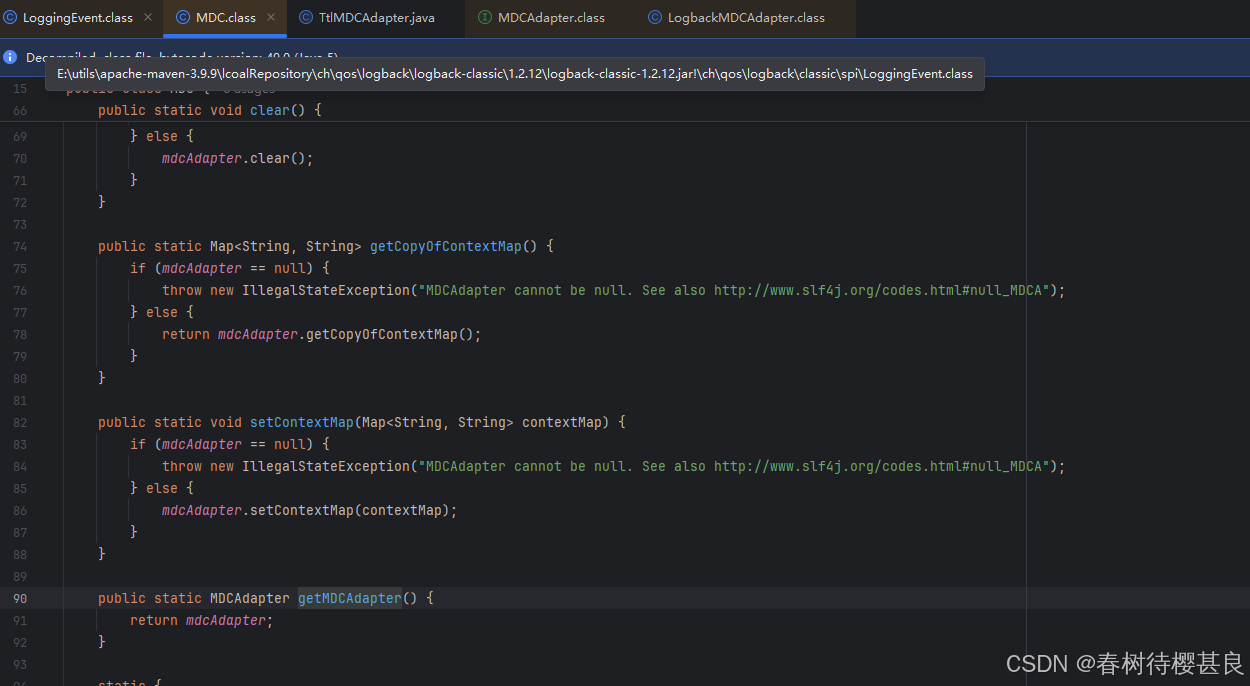This screenshot has width=1250, height=686.
Task: Click the LoggingEvent.class jar path tooltip
Action: point(515,74)
